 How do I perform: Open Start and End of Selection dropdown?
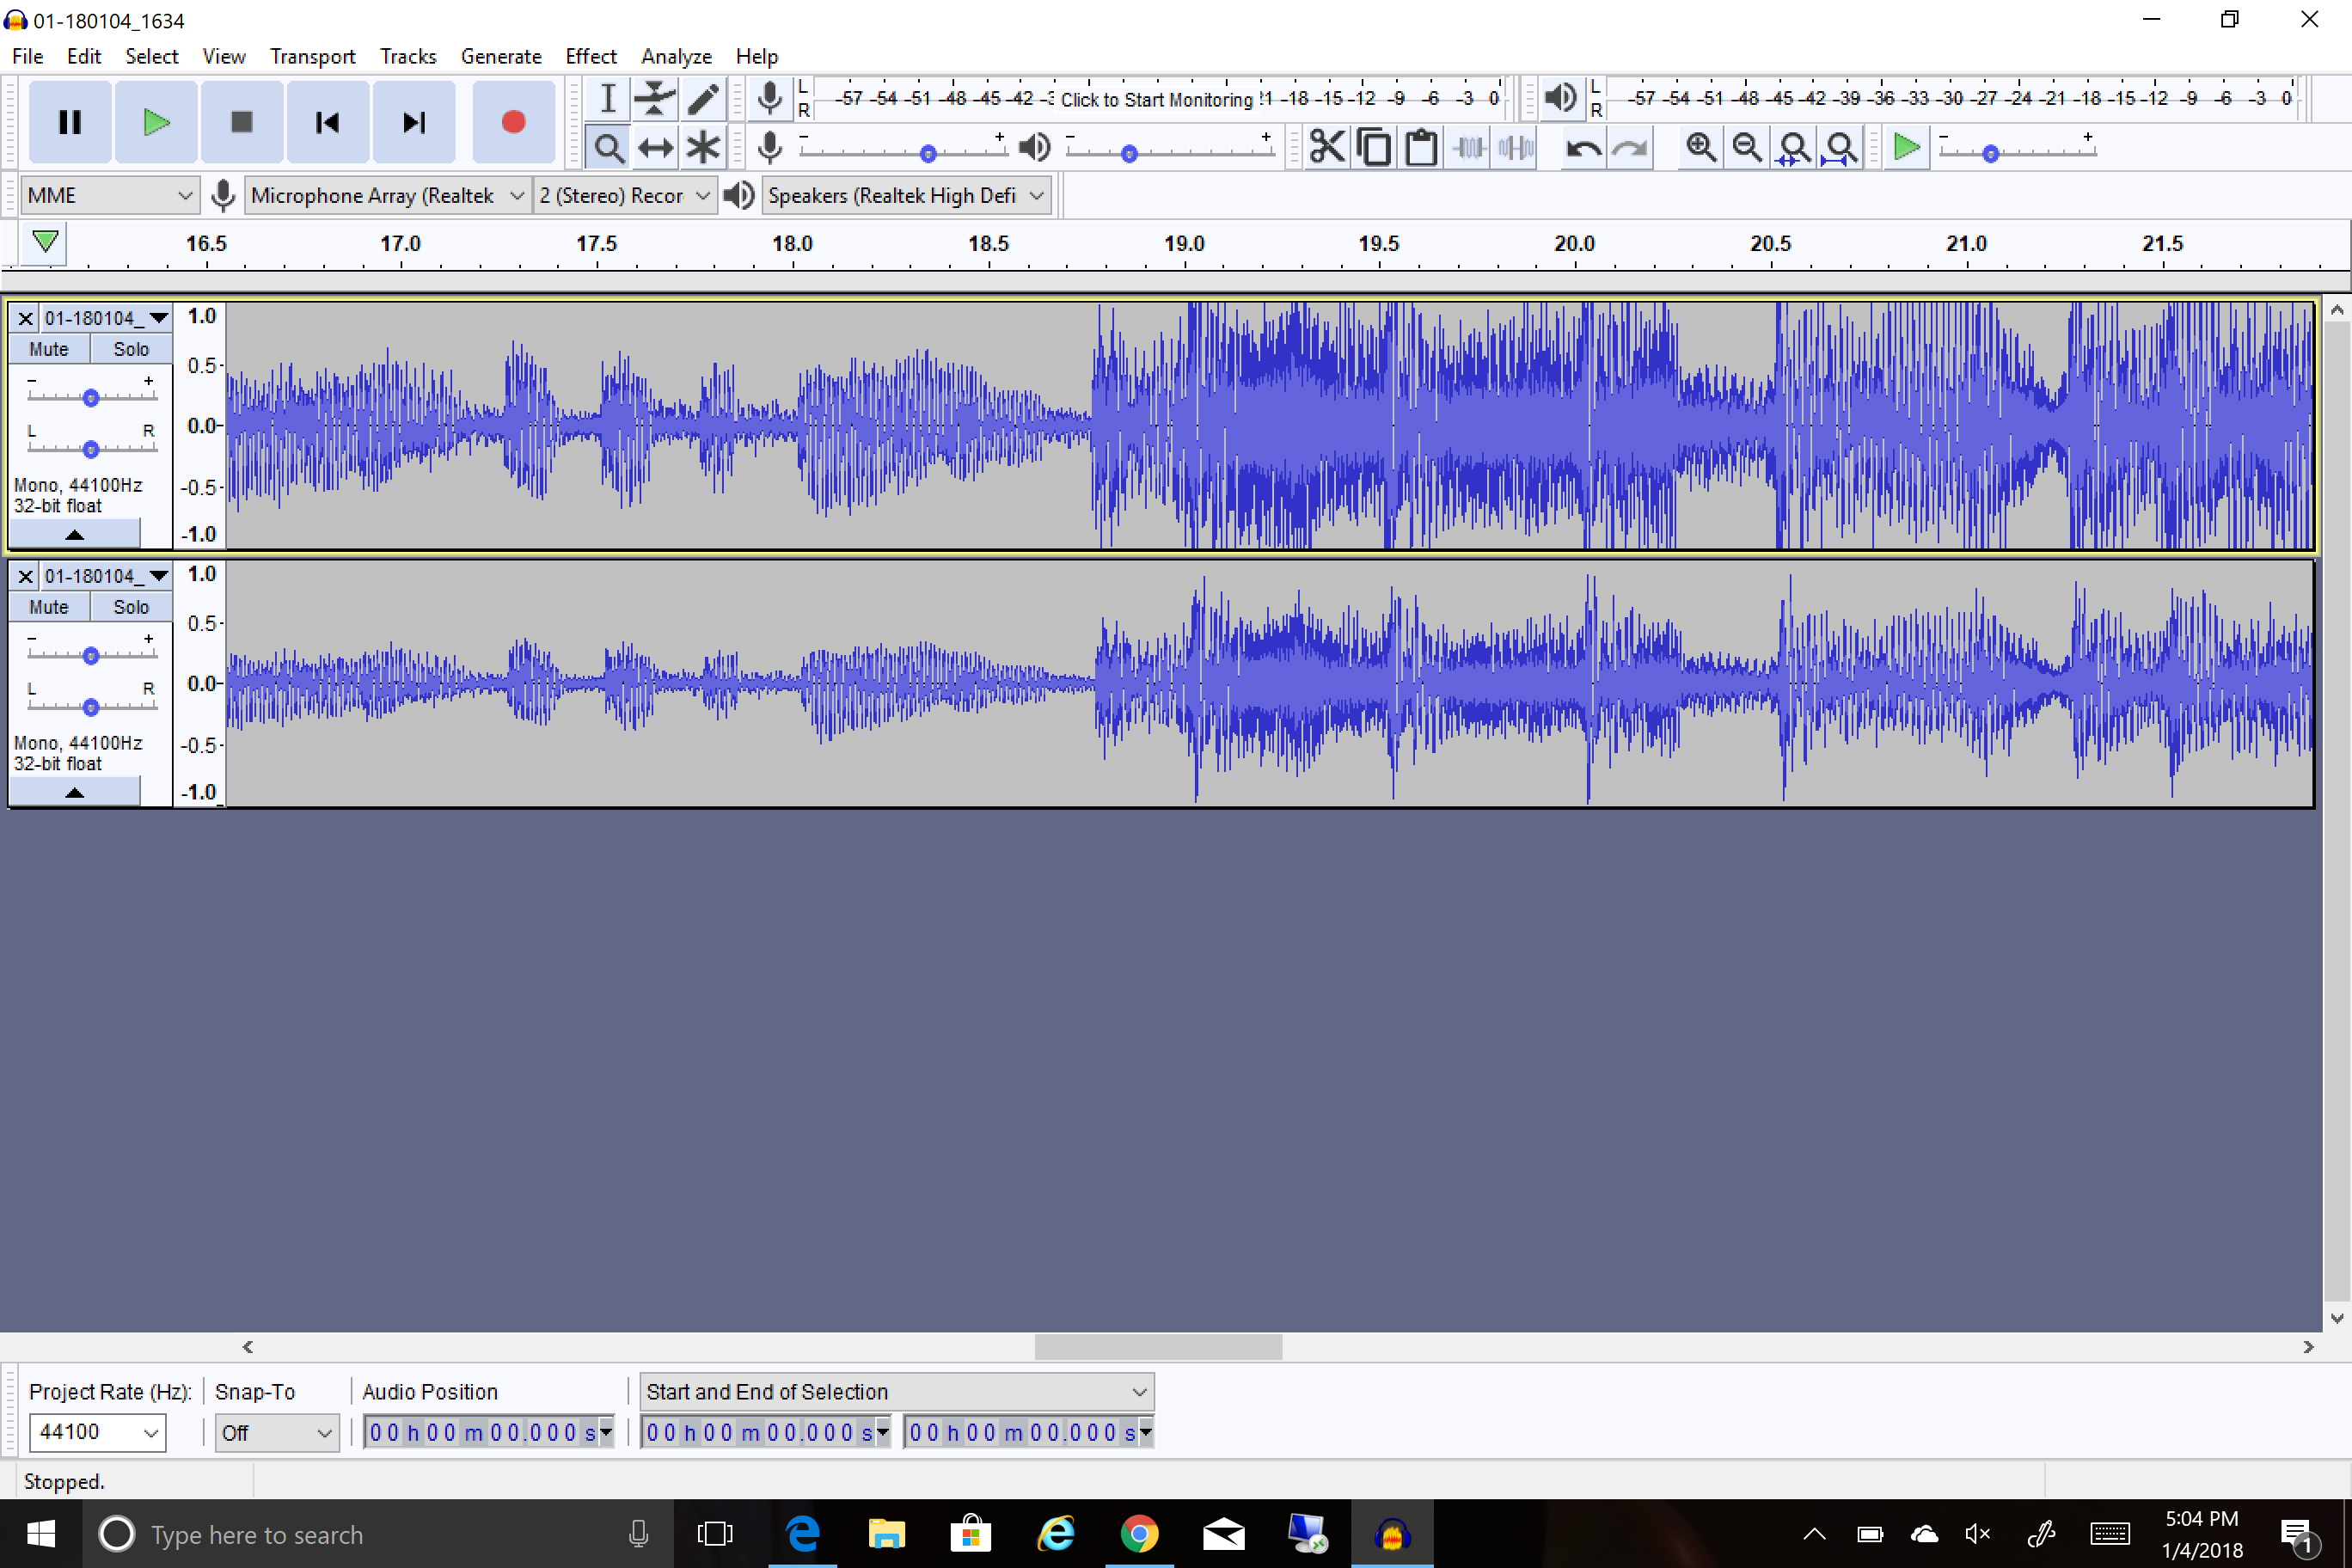[896, 1391]
